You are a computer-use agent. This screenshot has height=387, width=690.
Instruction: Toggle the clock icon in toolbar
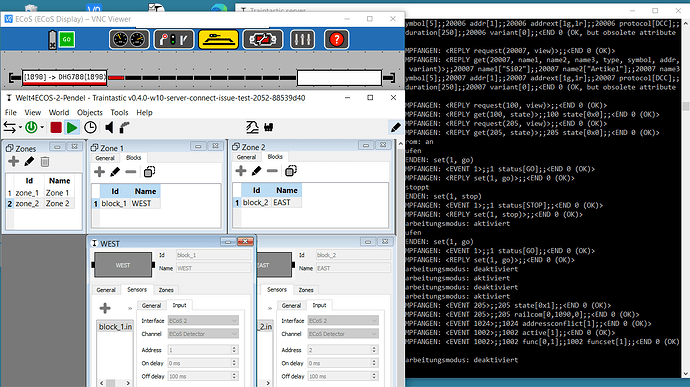[x=90, y=128]
